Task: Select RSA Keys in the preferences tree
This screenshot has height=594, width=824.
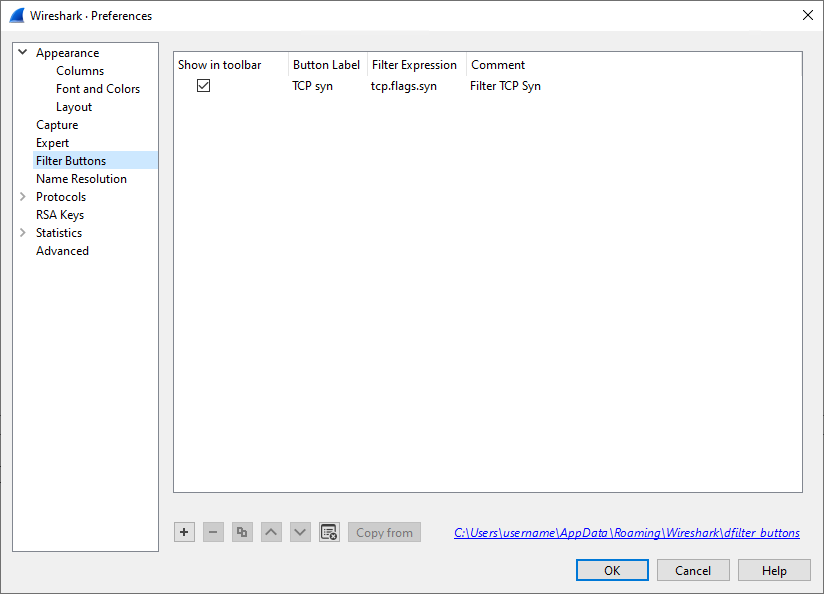Action: [60, 215]
